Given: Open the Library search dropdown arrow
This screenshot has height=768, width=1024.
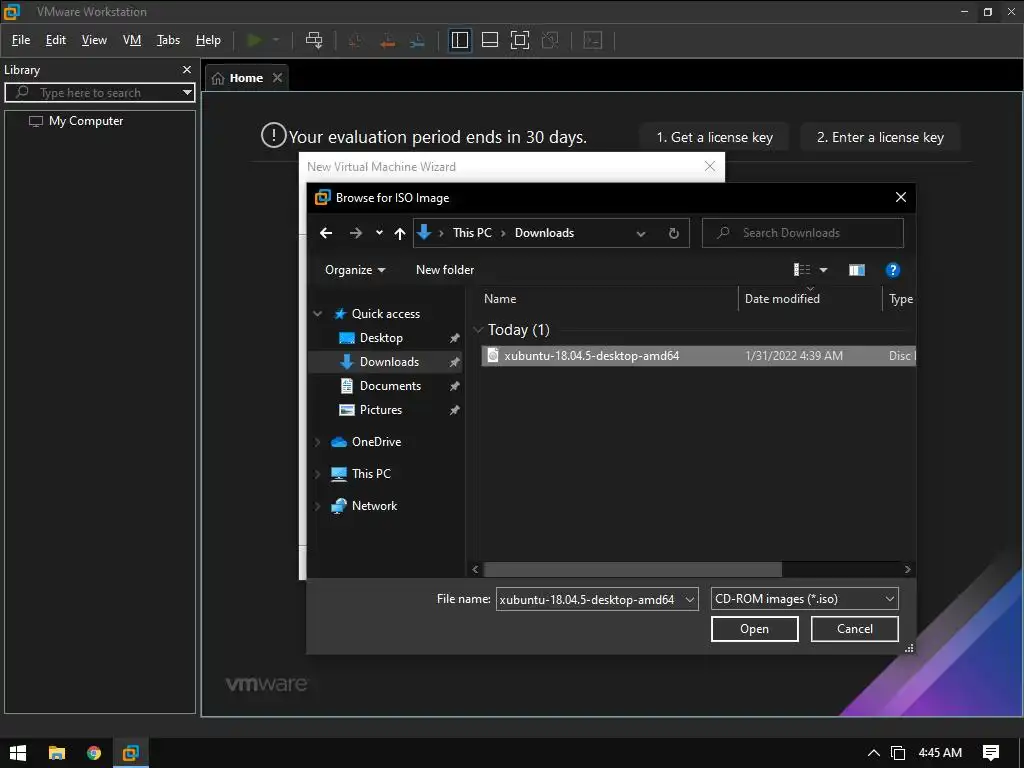Looking at the screenshot, I should click(x=187, y=93).
